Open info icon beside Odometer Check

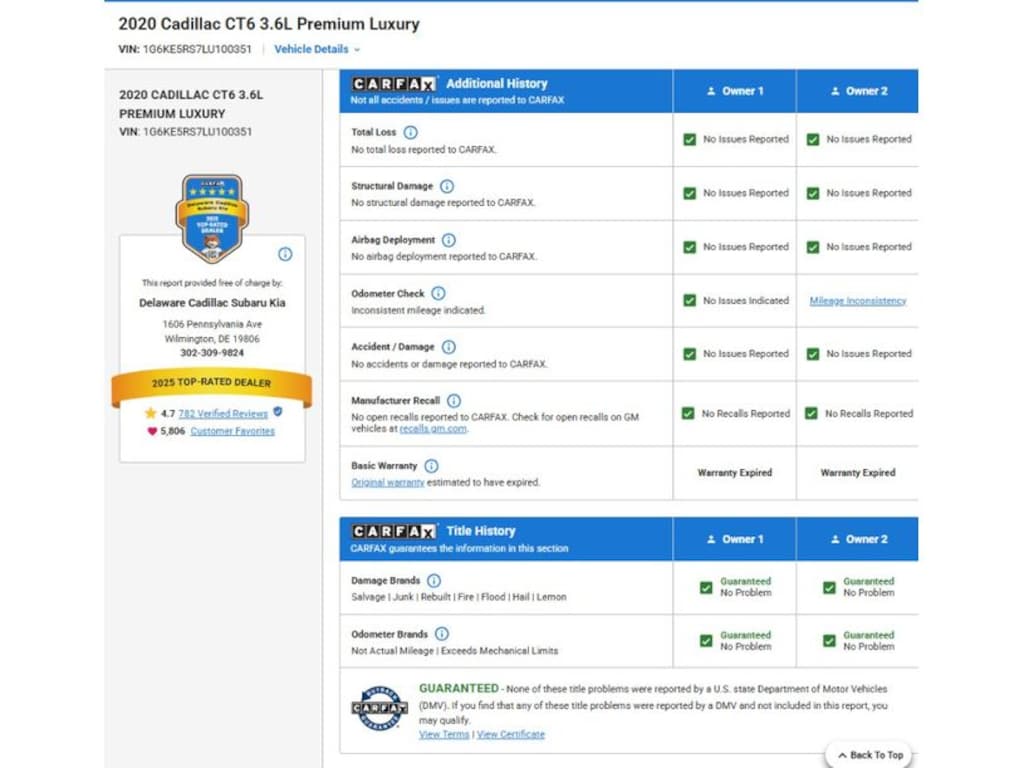(x=438, y=294)
